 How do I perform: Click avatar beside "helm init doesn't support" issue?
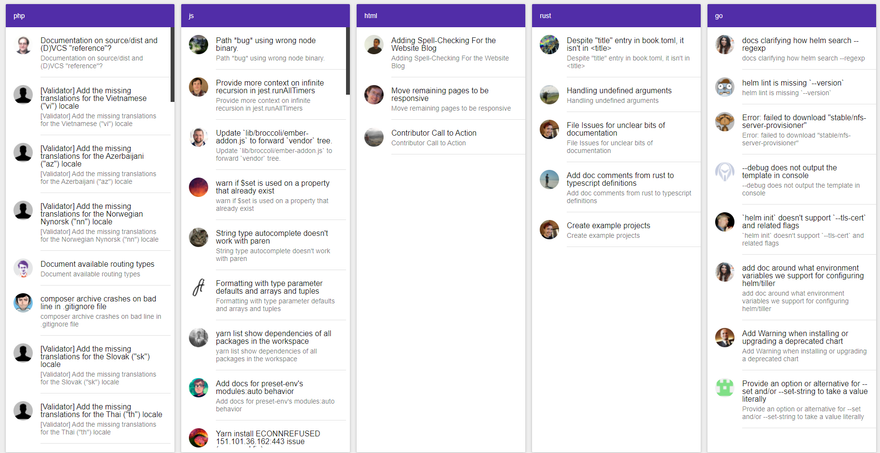pyautogui.click(x=725, y=222)
